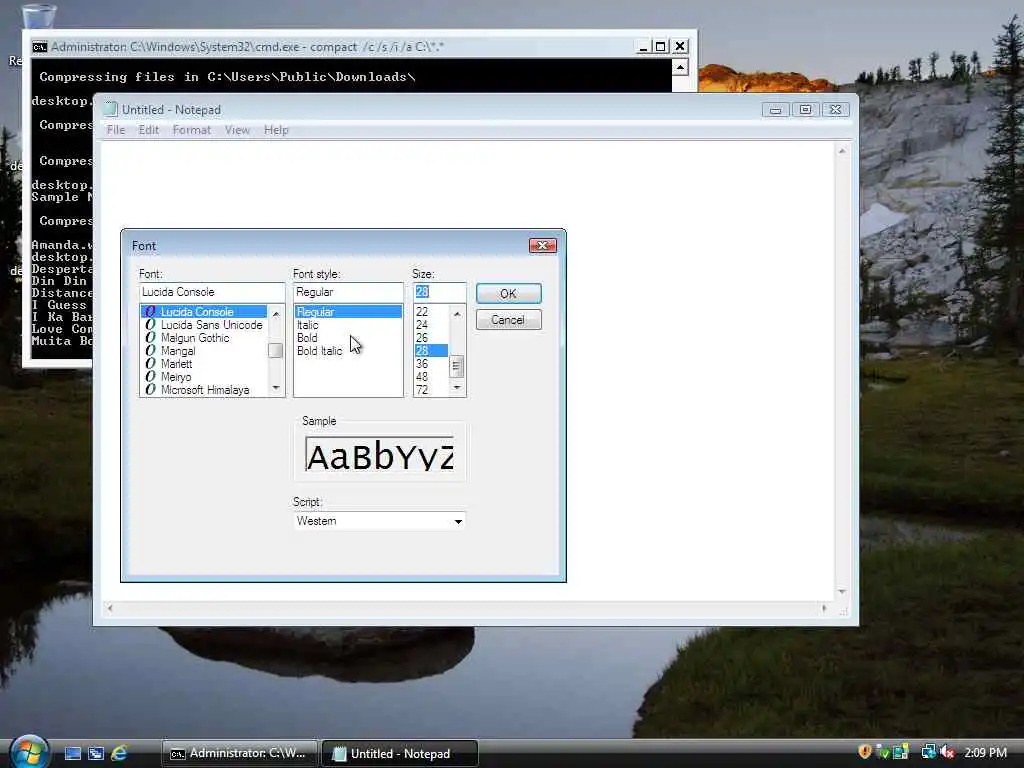The height and width of the screenshot is (768, 1024).
Task: Click size list scroll down arrow
Action: pyautogui.click(x=457, y=388)
